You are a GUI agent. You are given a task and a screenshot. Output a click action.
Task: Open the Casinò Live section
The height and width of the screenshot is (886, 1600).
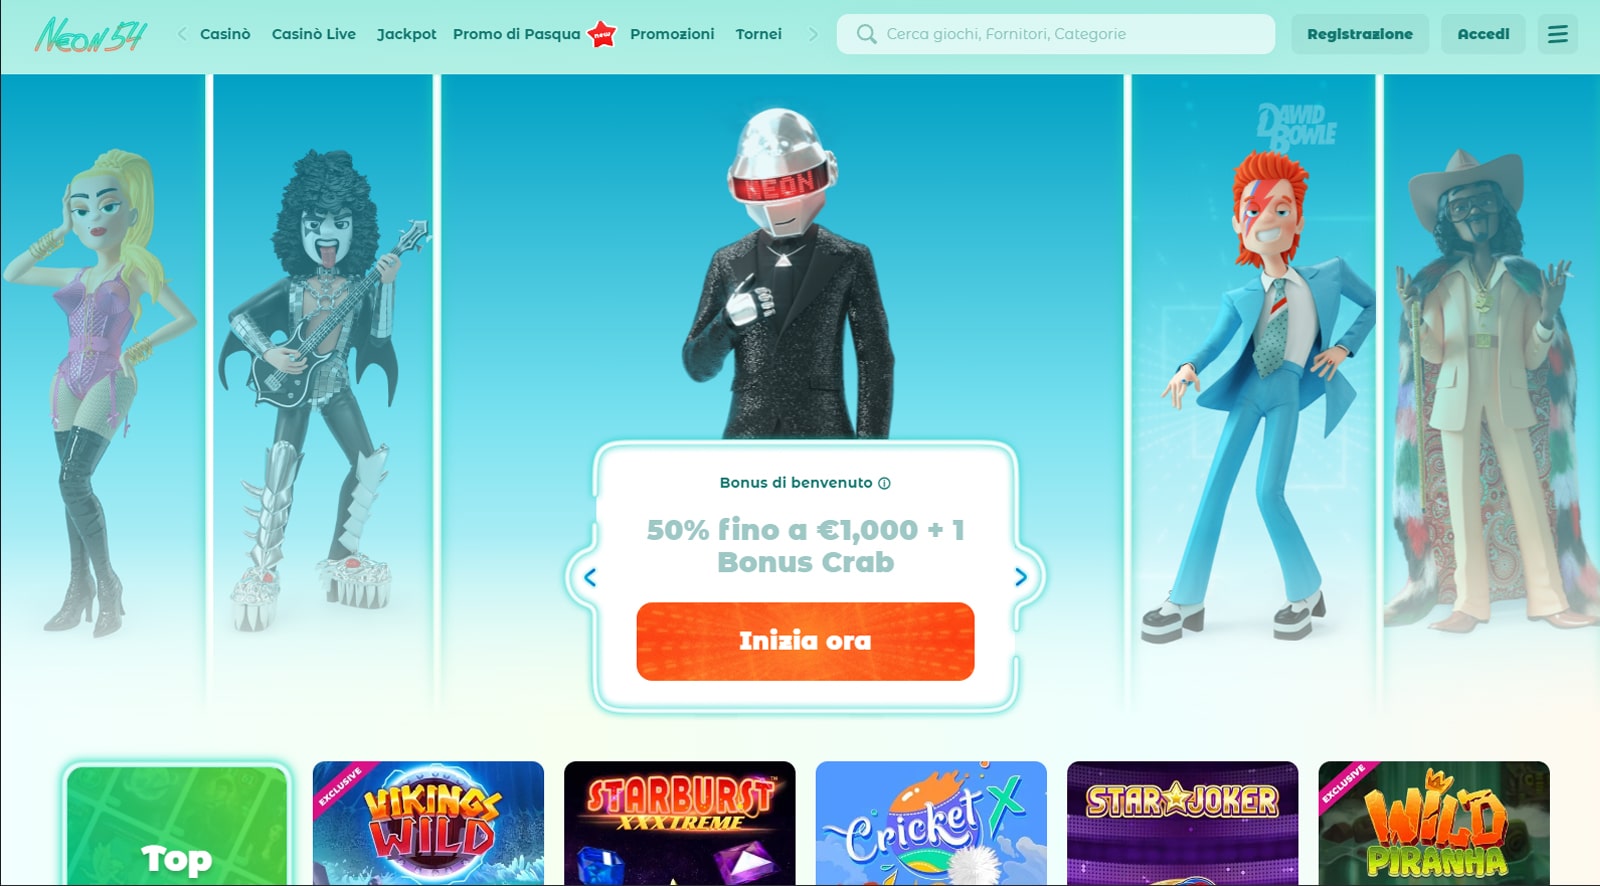pyautogui.click(x=314, y=34)
